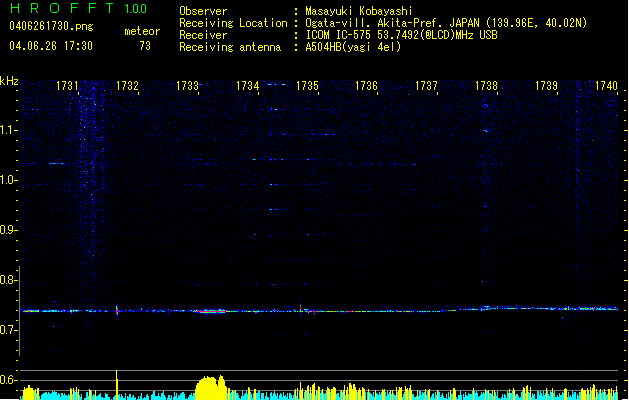Click the 0.9 kHz frequency axis label

(x=8, y=230)
